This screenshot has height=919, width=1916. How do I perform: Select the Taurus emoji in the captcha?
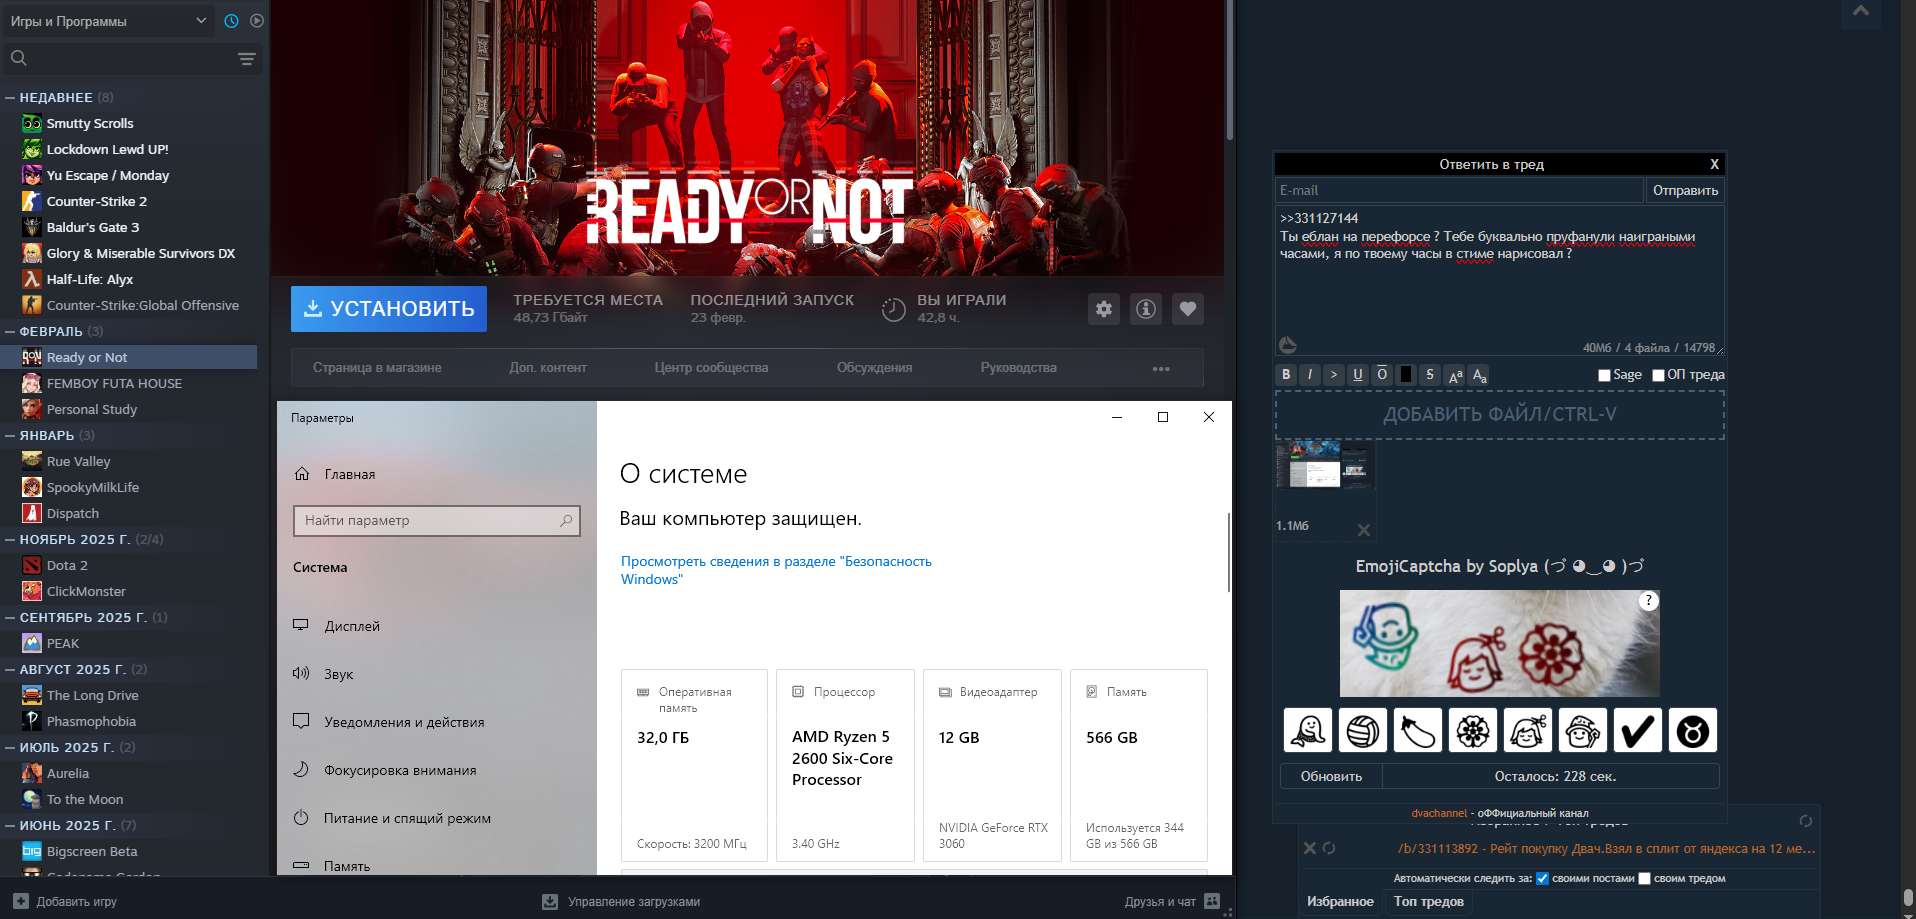(x=1693, y=731)
